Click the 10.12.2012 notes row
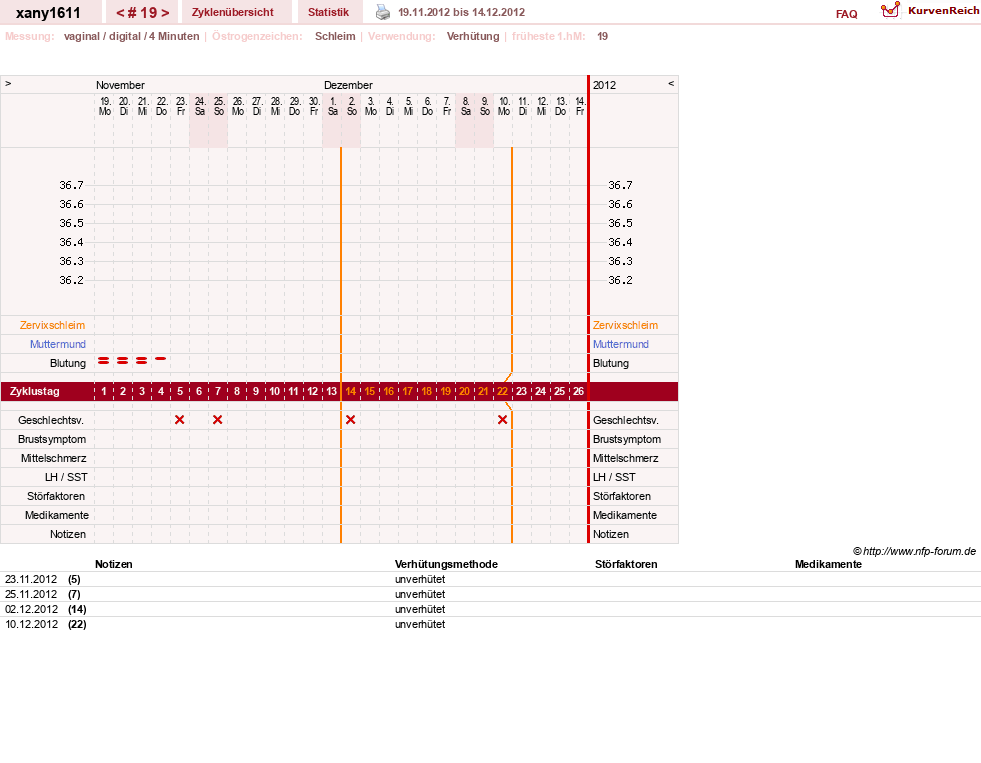Screen dimensions: 981x763 [x=490, y=624]
